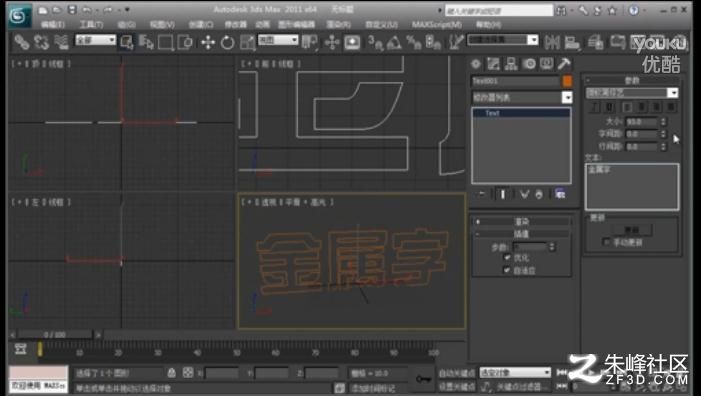Toggle the 优化 (Optimize) checkbox
The image size is (701, 396).
[x=507, y=257]
